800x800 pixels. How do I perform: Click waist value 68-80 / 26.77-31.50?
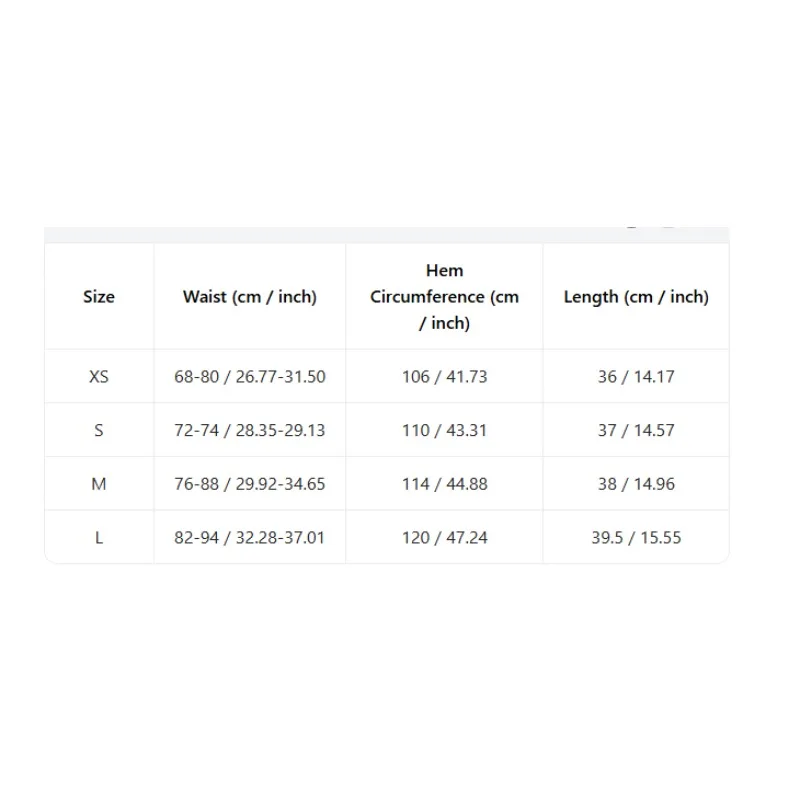[250, 377]
